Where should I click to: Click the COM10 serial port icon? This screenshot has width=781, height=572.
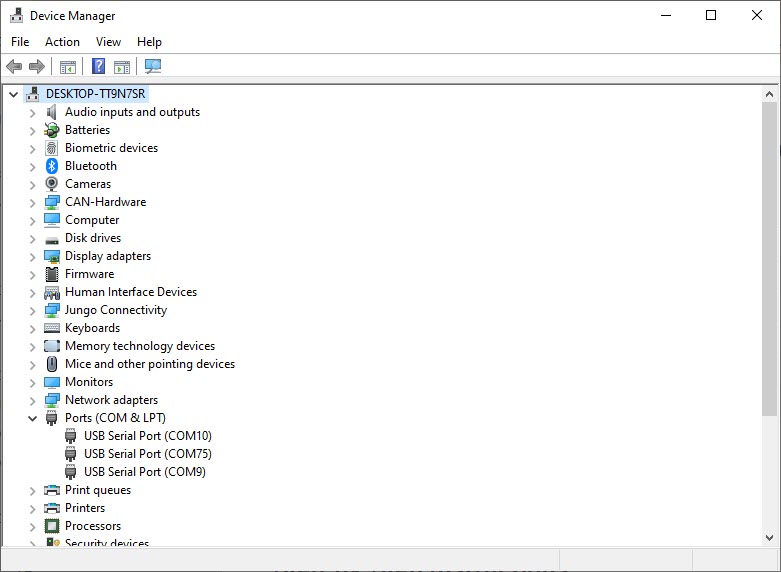[71, 436]
